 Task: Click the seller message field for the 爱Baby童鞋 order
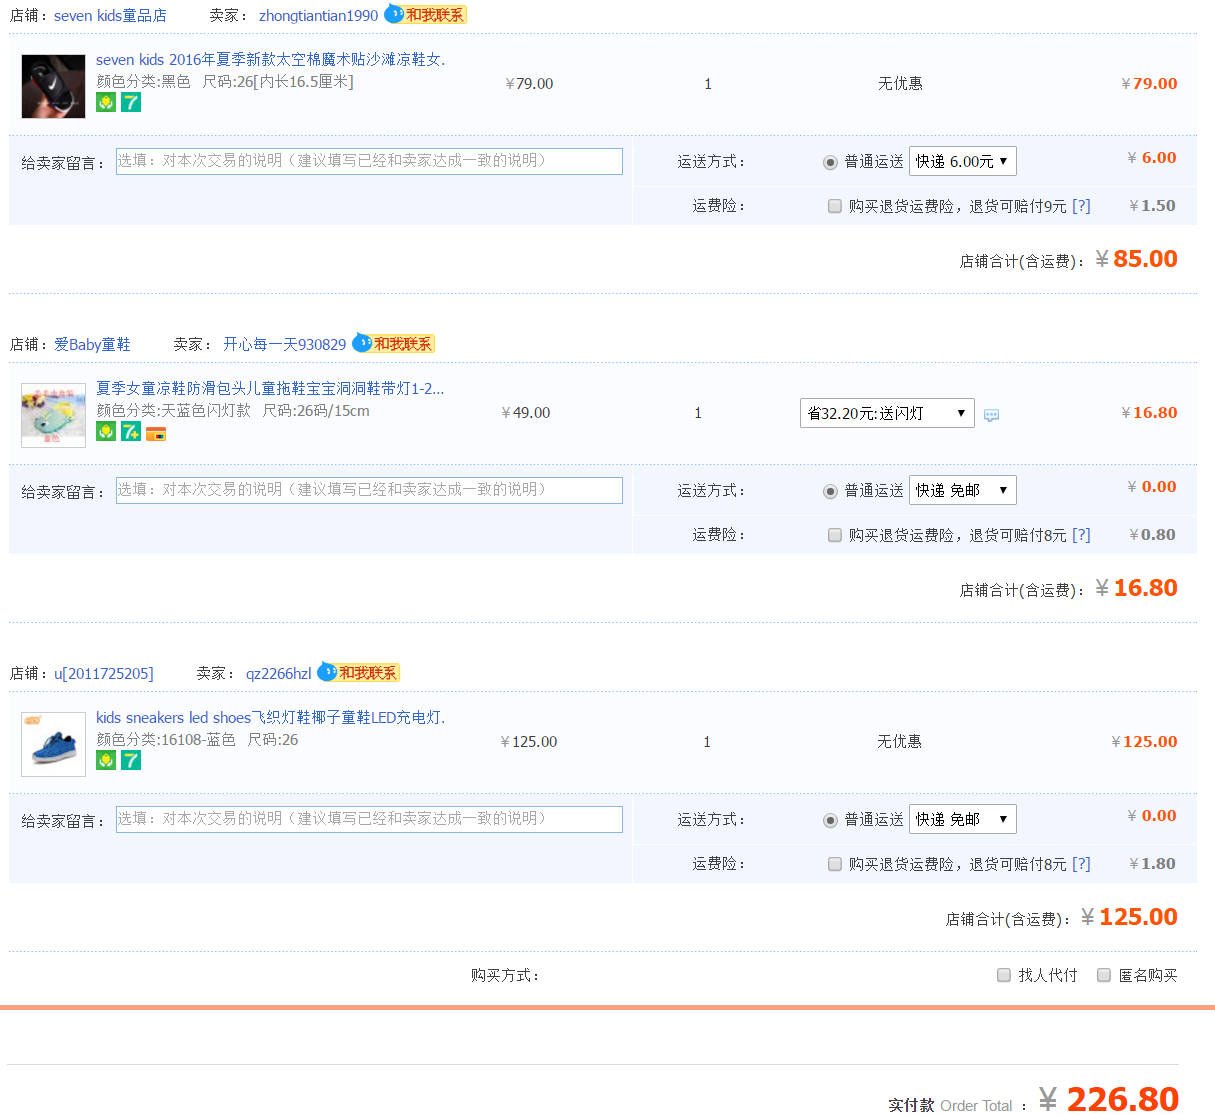pyautogui.click(x=369, y=490)
